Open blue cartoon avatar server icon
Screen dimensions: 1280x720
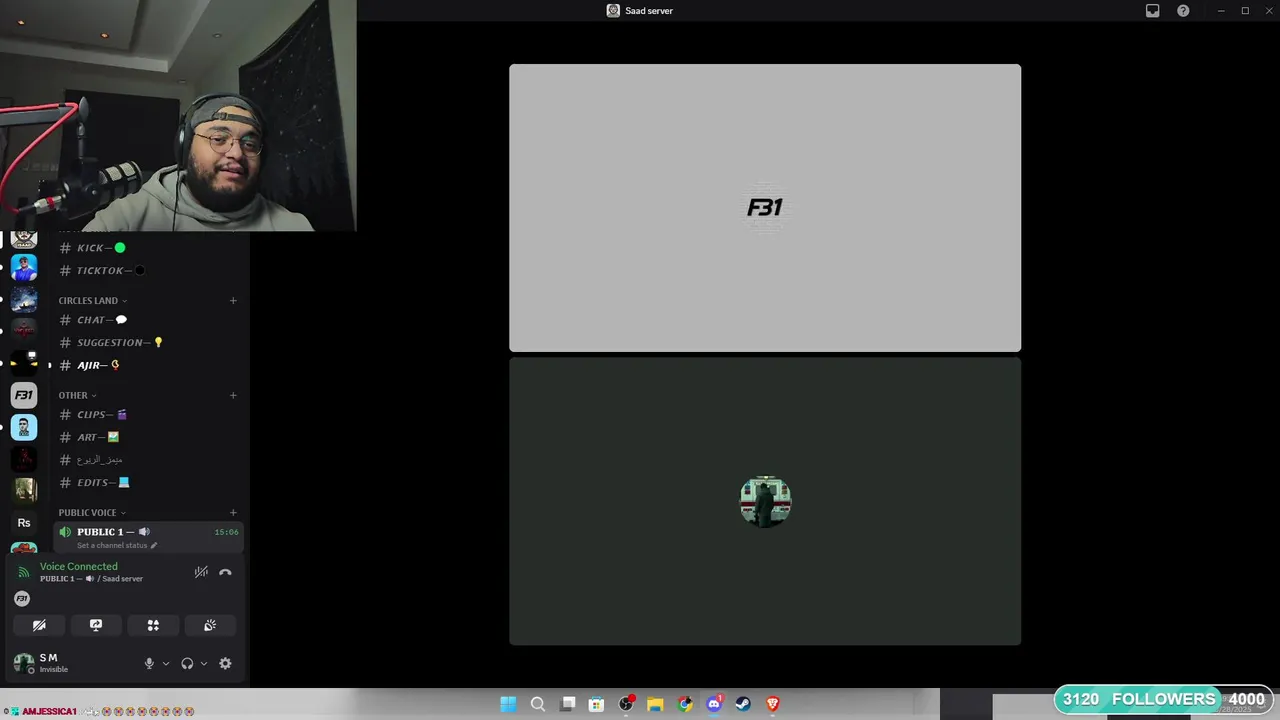24,268
